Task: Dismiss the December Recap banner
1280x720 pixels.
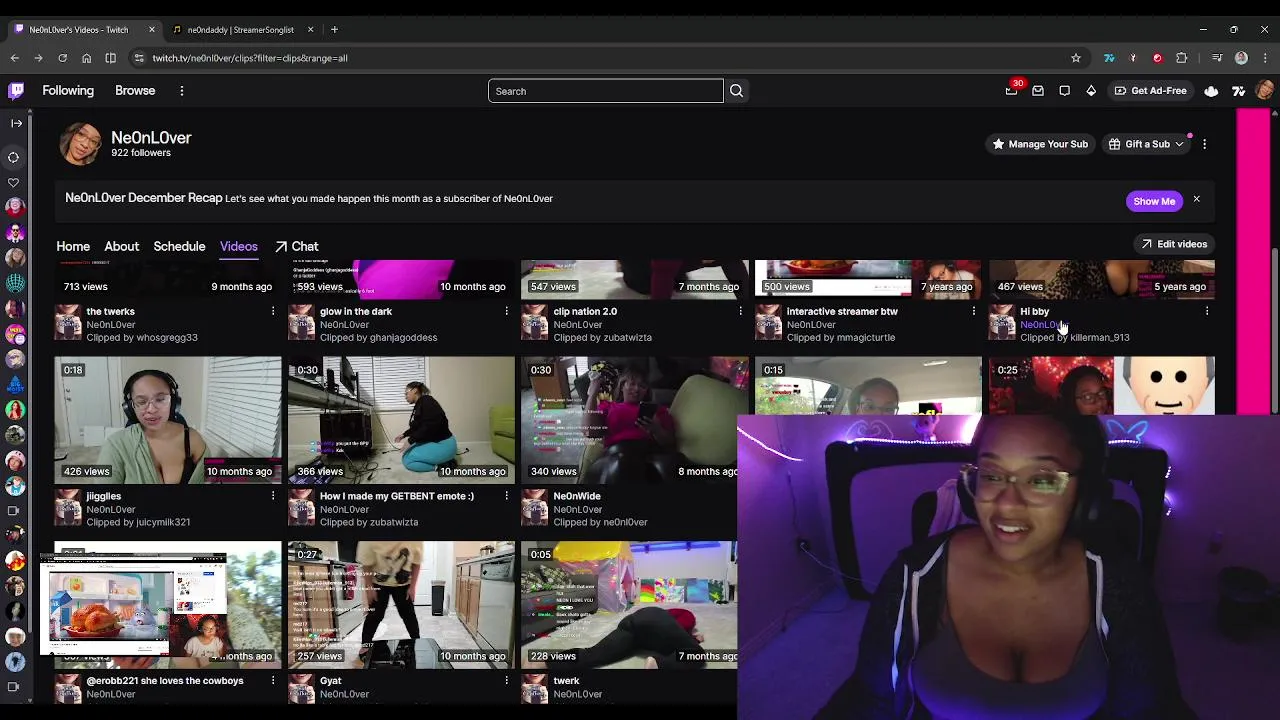Action: coord(1196,200)
